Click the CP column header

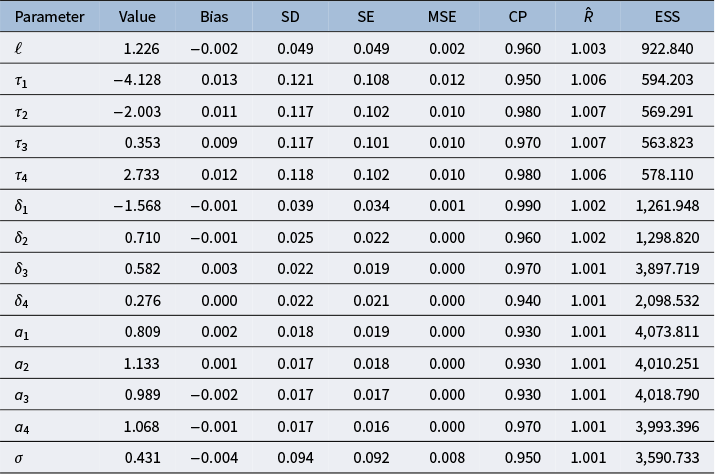[x=518, y=17]
